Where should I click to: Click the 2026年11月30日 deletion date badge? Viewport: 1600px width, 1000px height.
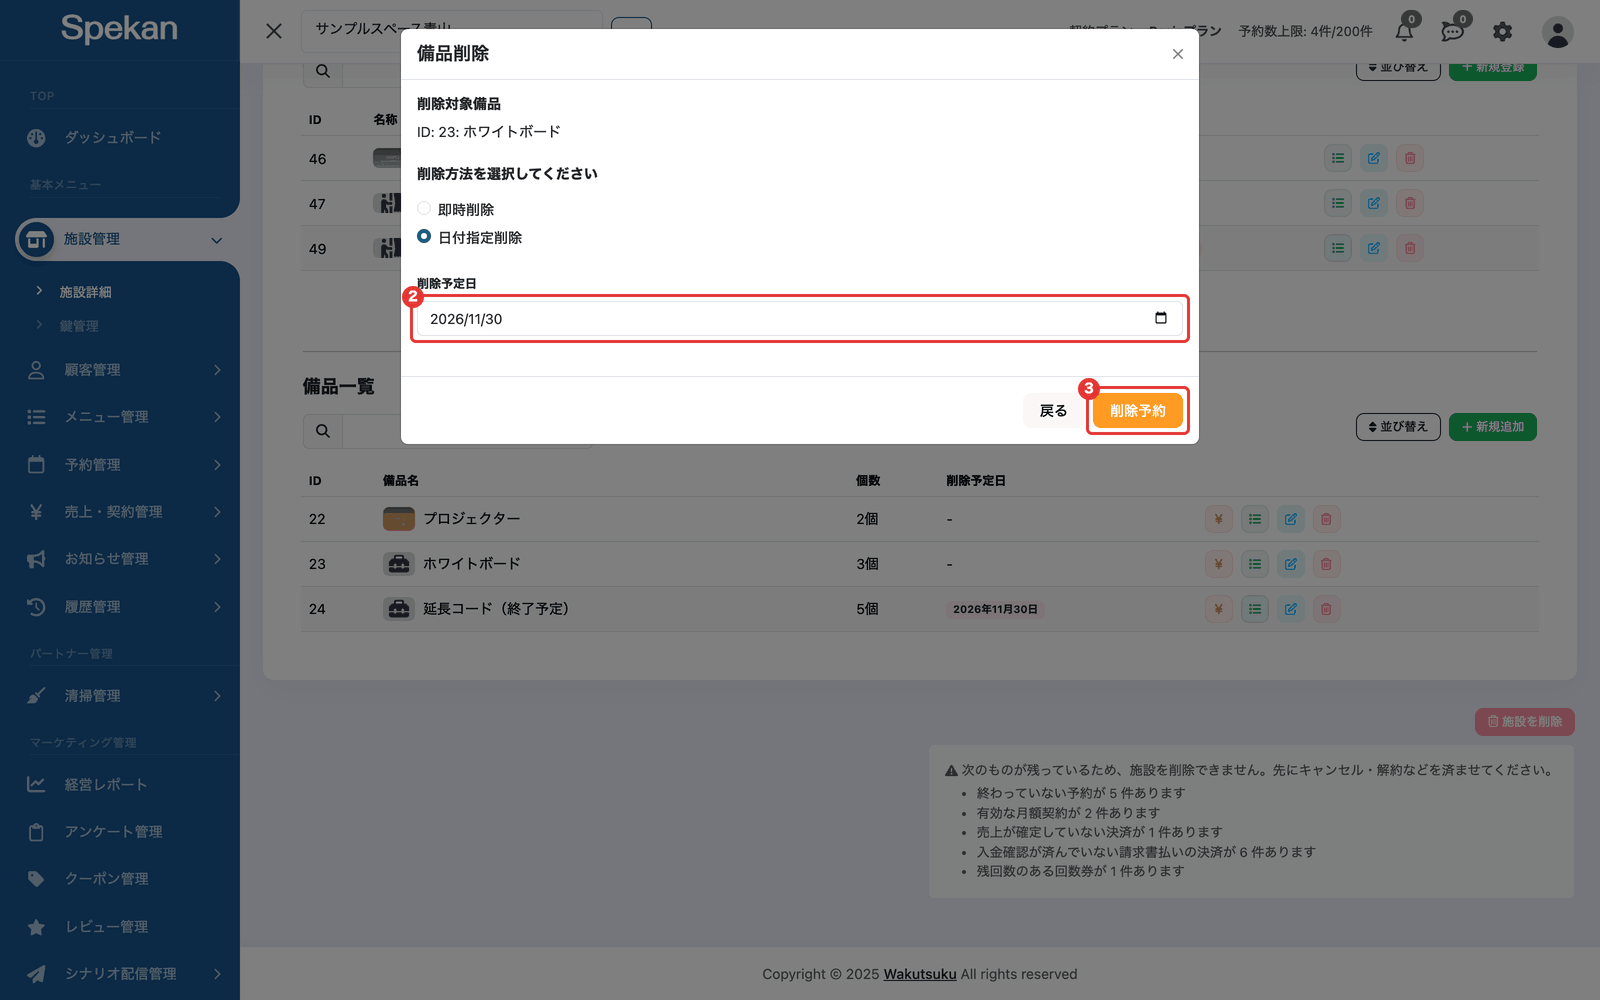point(995,609)
